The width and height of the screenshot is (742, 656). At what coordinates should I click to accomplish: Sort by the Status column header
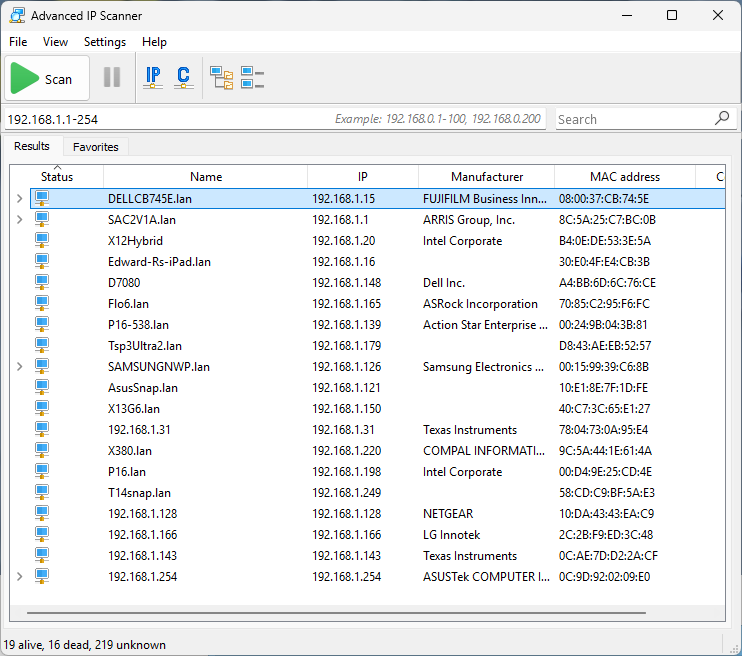pos(57,177)
